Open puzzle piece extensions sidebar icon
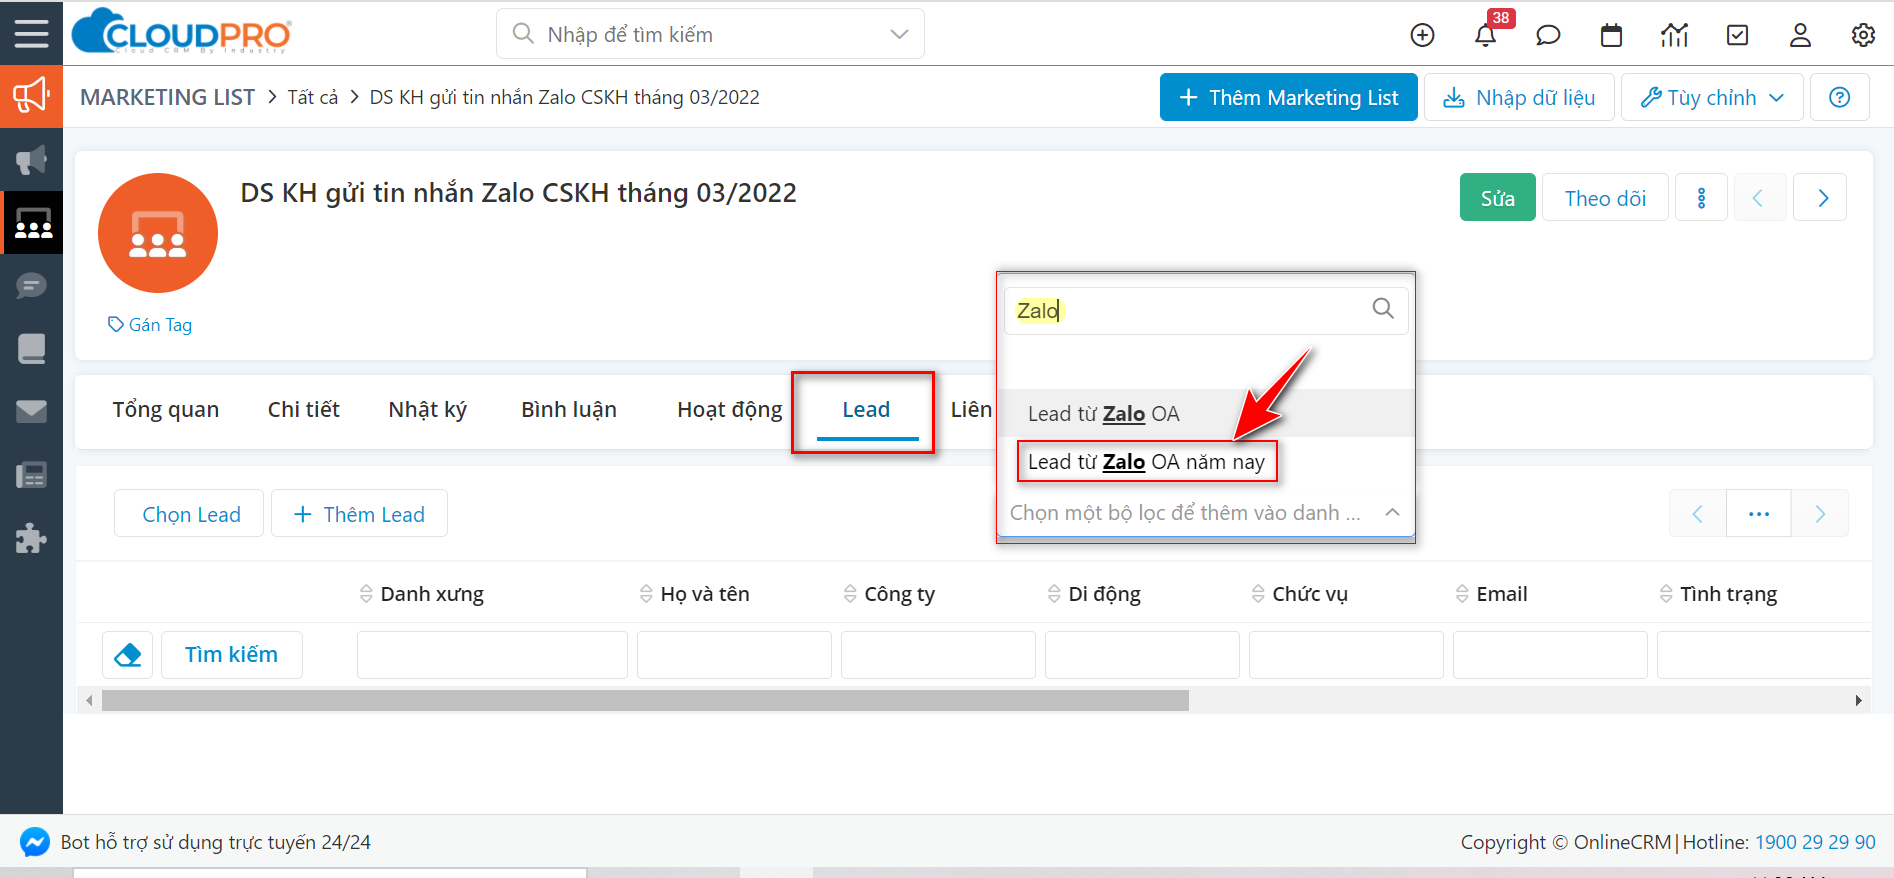This screenshot has height=878, width=1894. [x=31, y=538]
